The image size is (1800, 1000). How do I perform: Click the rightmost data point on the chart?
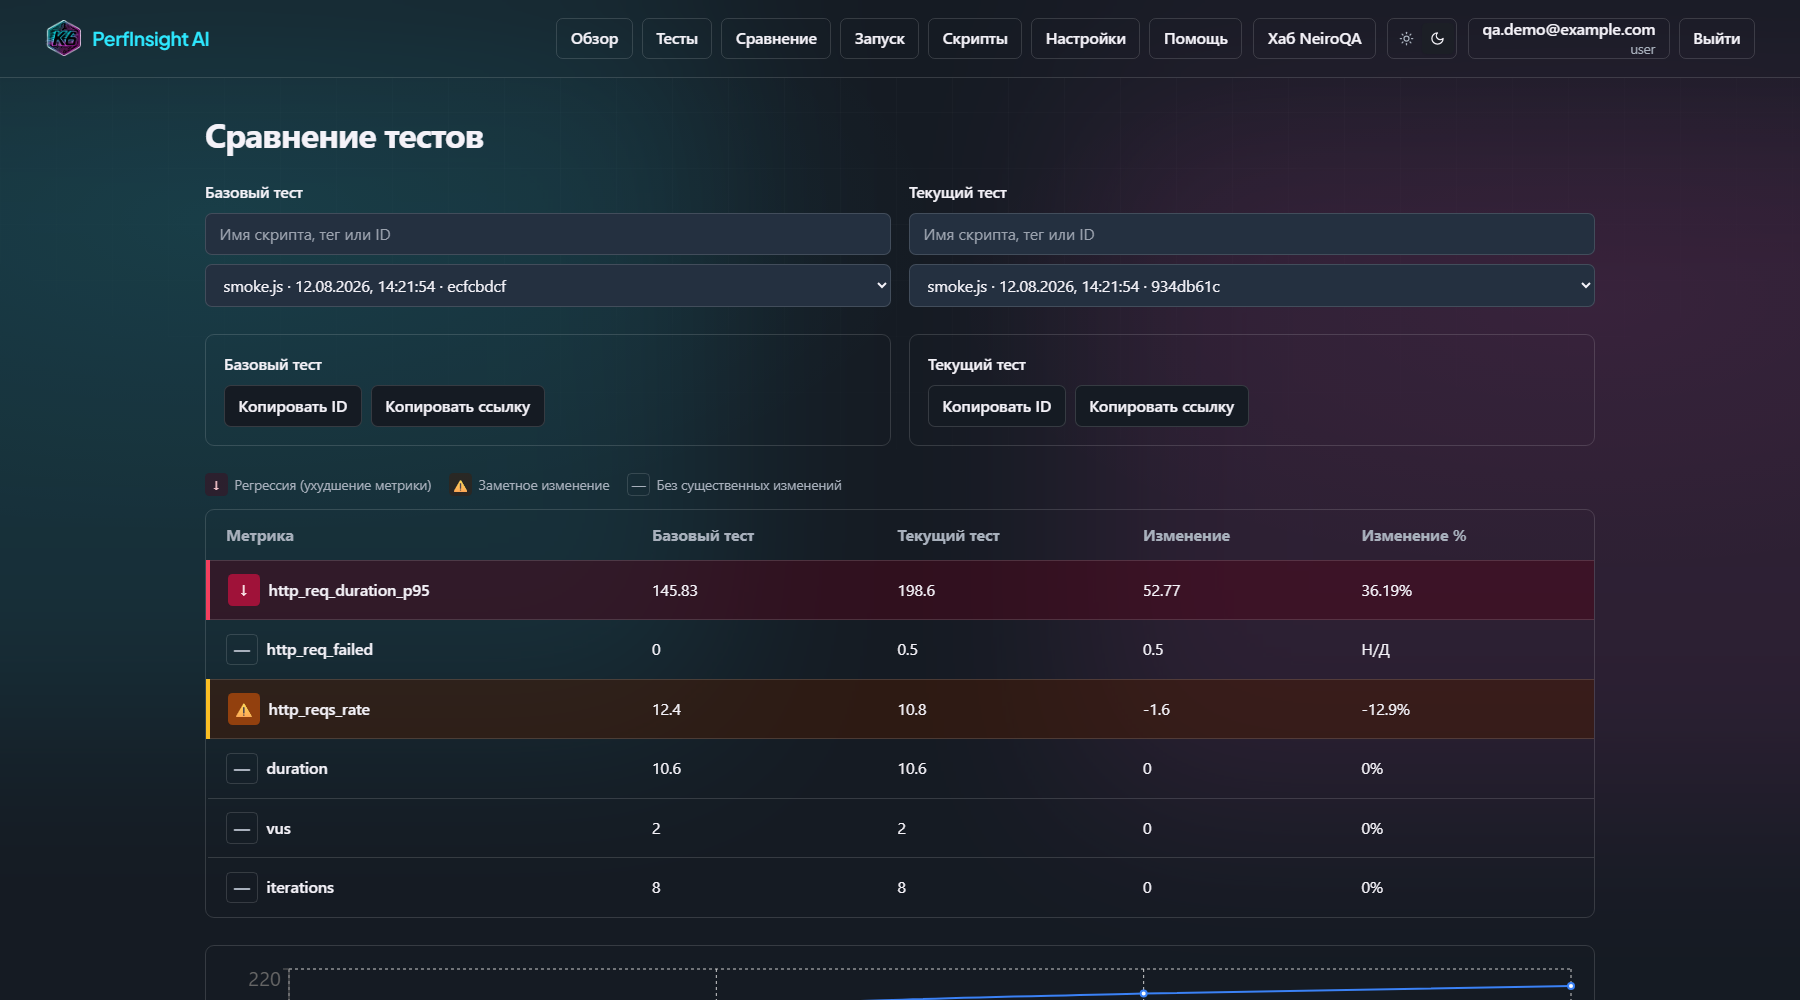coord(1571,986)
